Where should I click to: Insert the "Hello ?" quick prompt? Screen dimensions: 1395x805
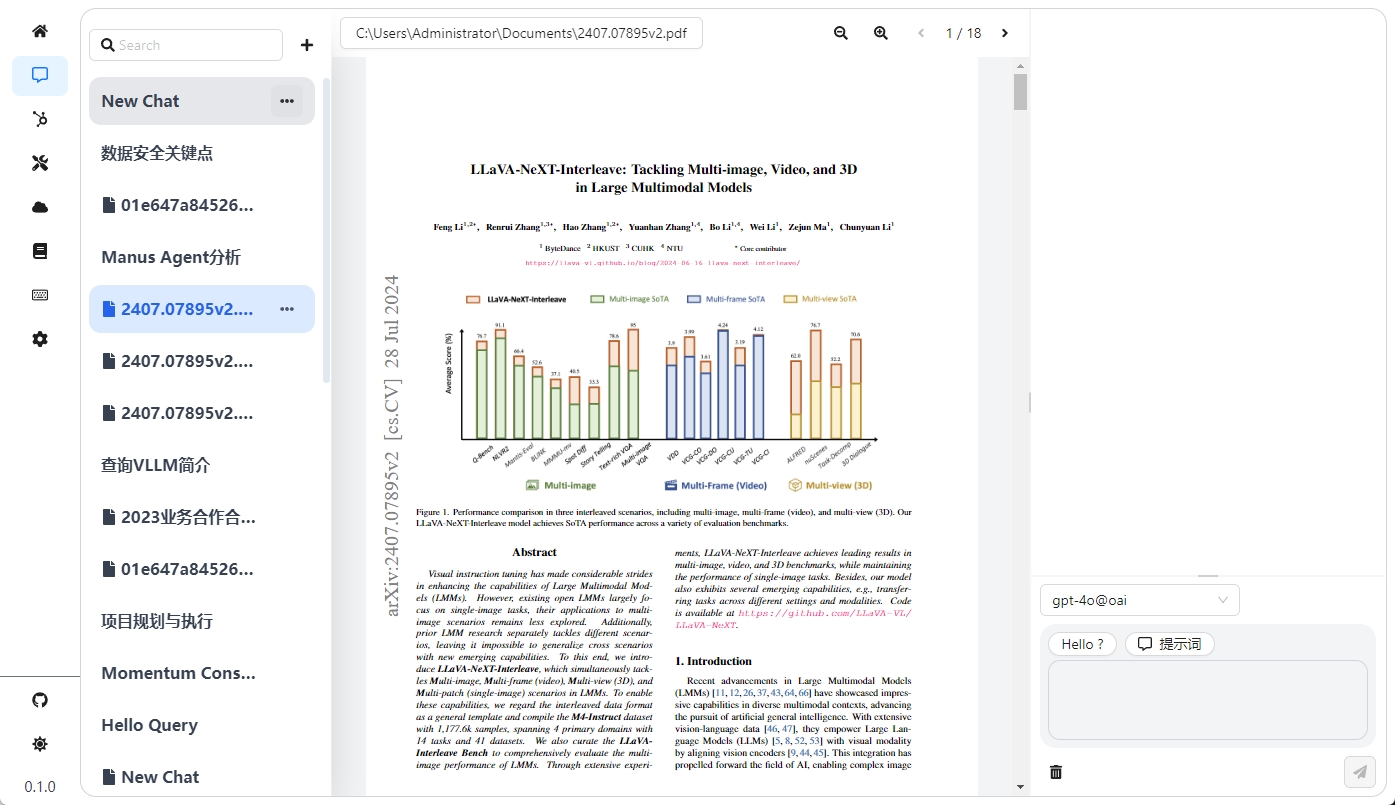click(x=1083, y=644)
